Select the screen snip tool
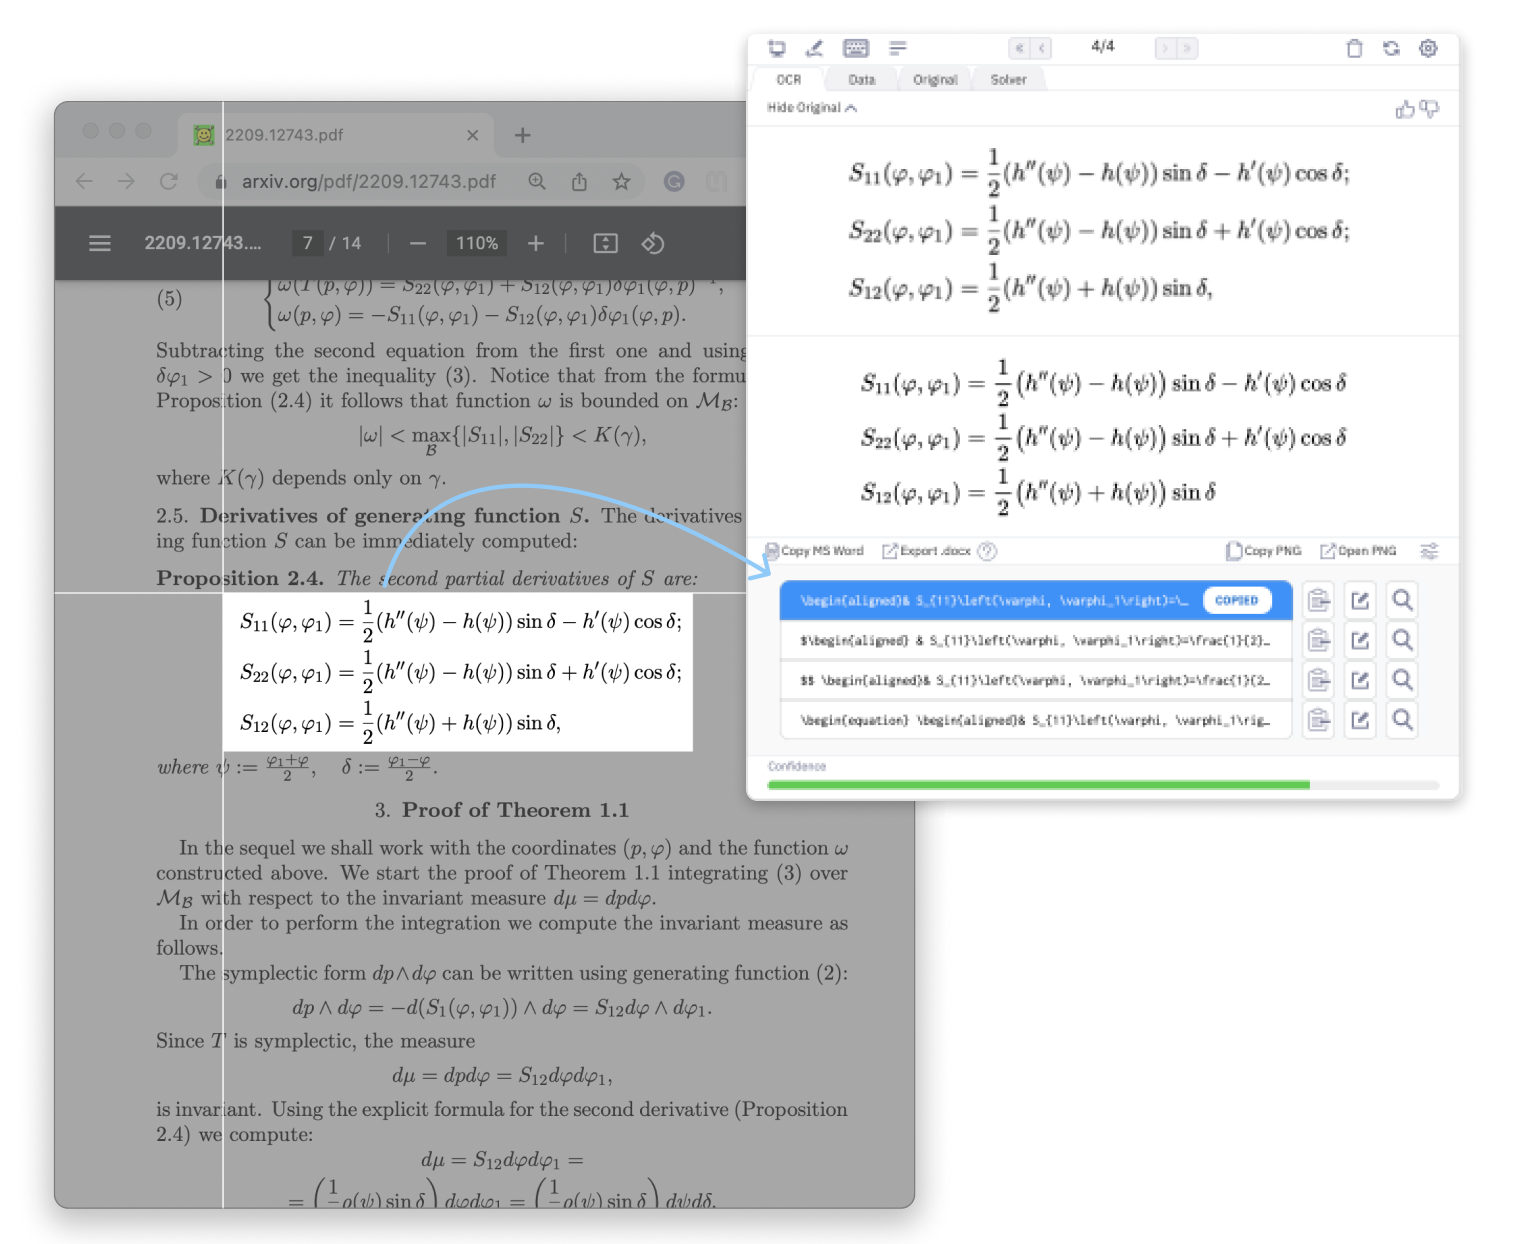The image size is (1538, 1244). 777,48
